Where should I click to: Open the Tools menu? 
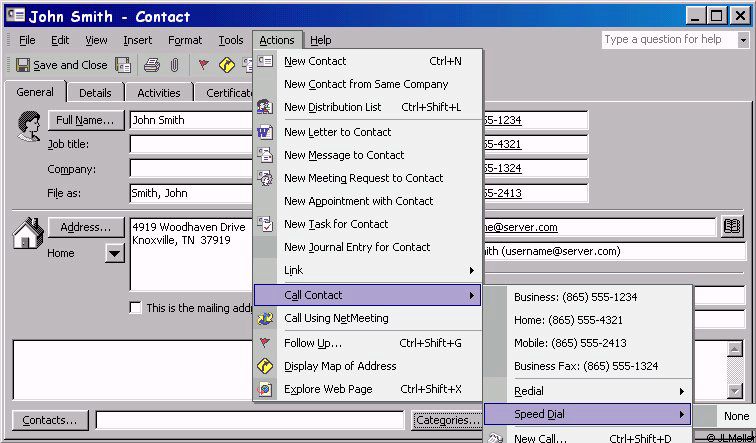tap(231, 40)
